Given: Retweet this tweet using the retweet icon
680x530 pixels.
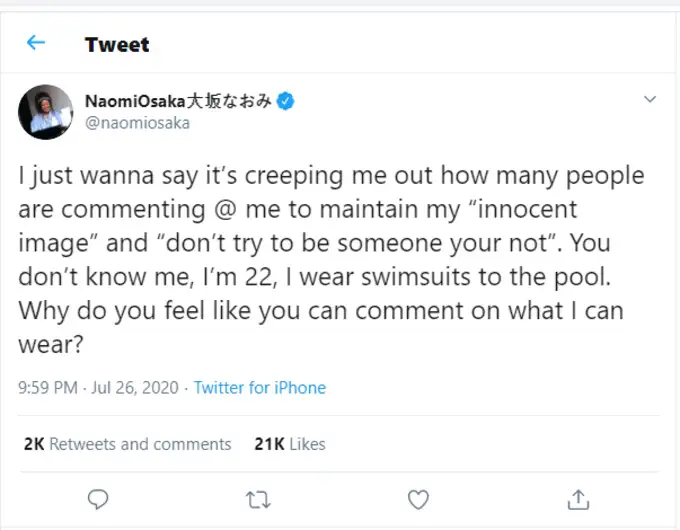Looking at the screenshot, I should 258,498.
